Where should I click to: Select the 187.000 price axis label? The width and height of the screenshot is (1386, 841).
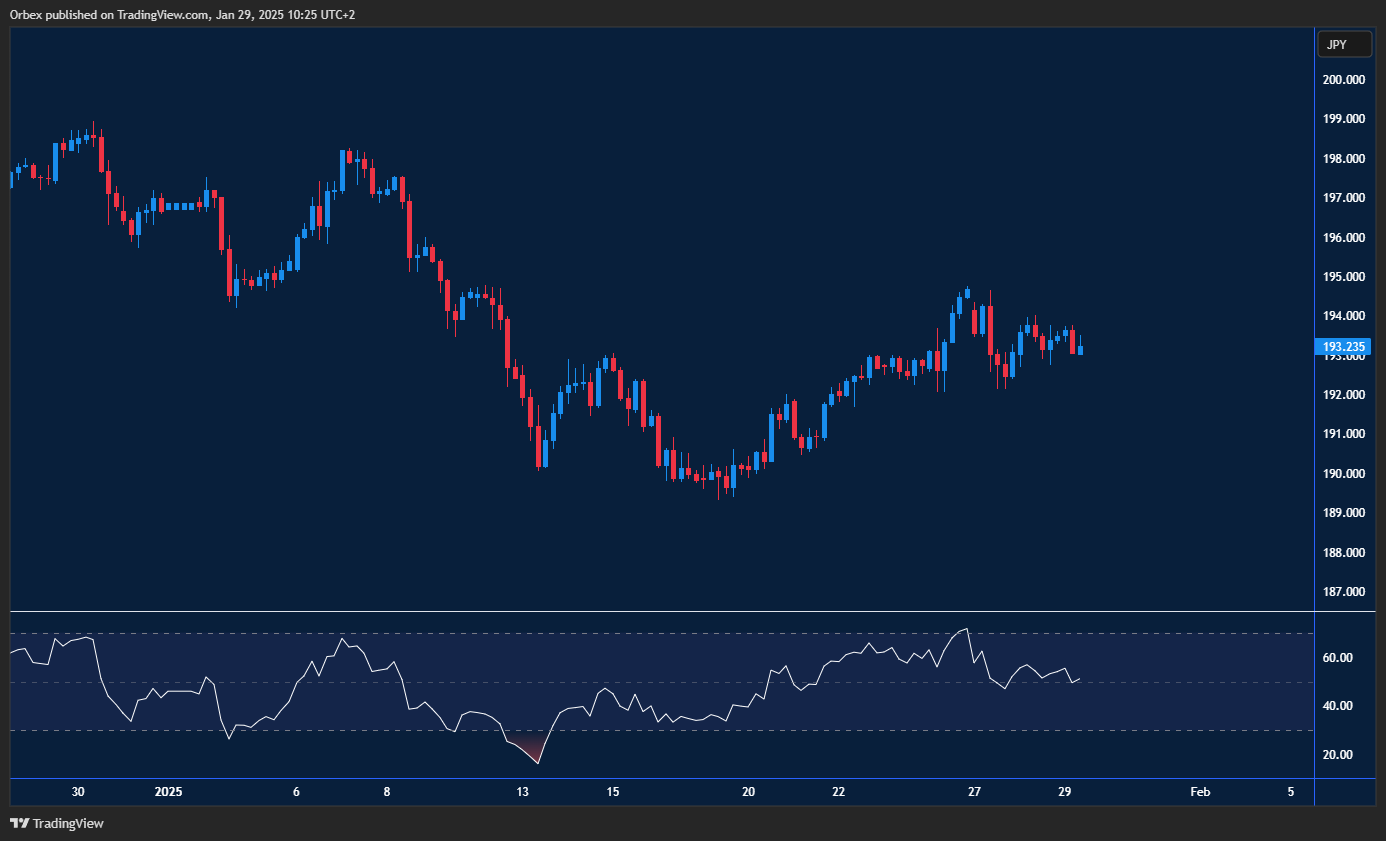1344,592
